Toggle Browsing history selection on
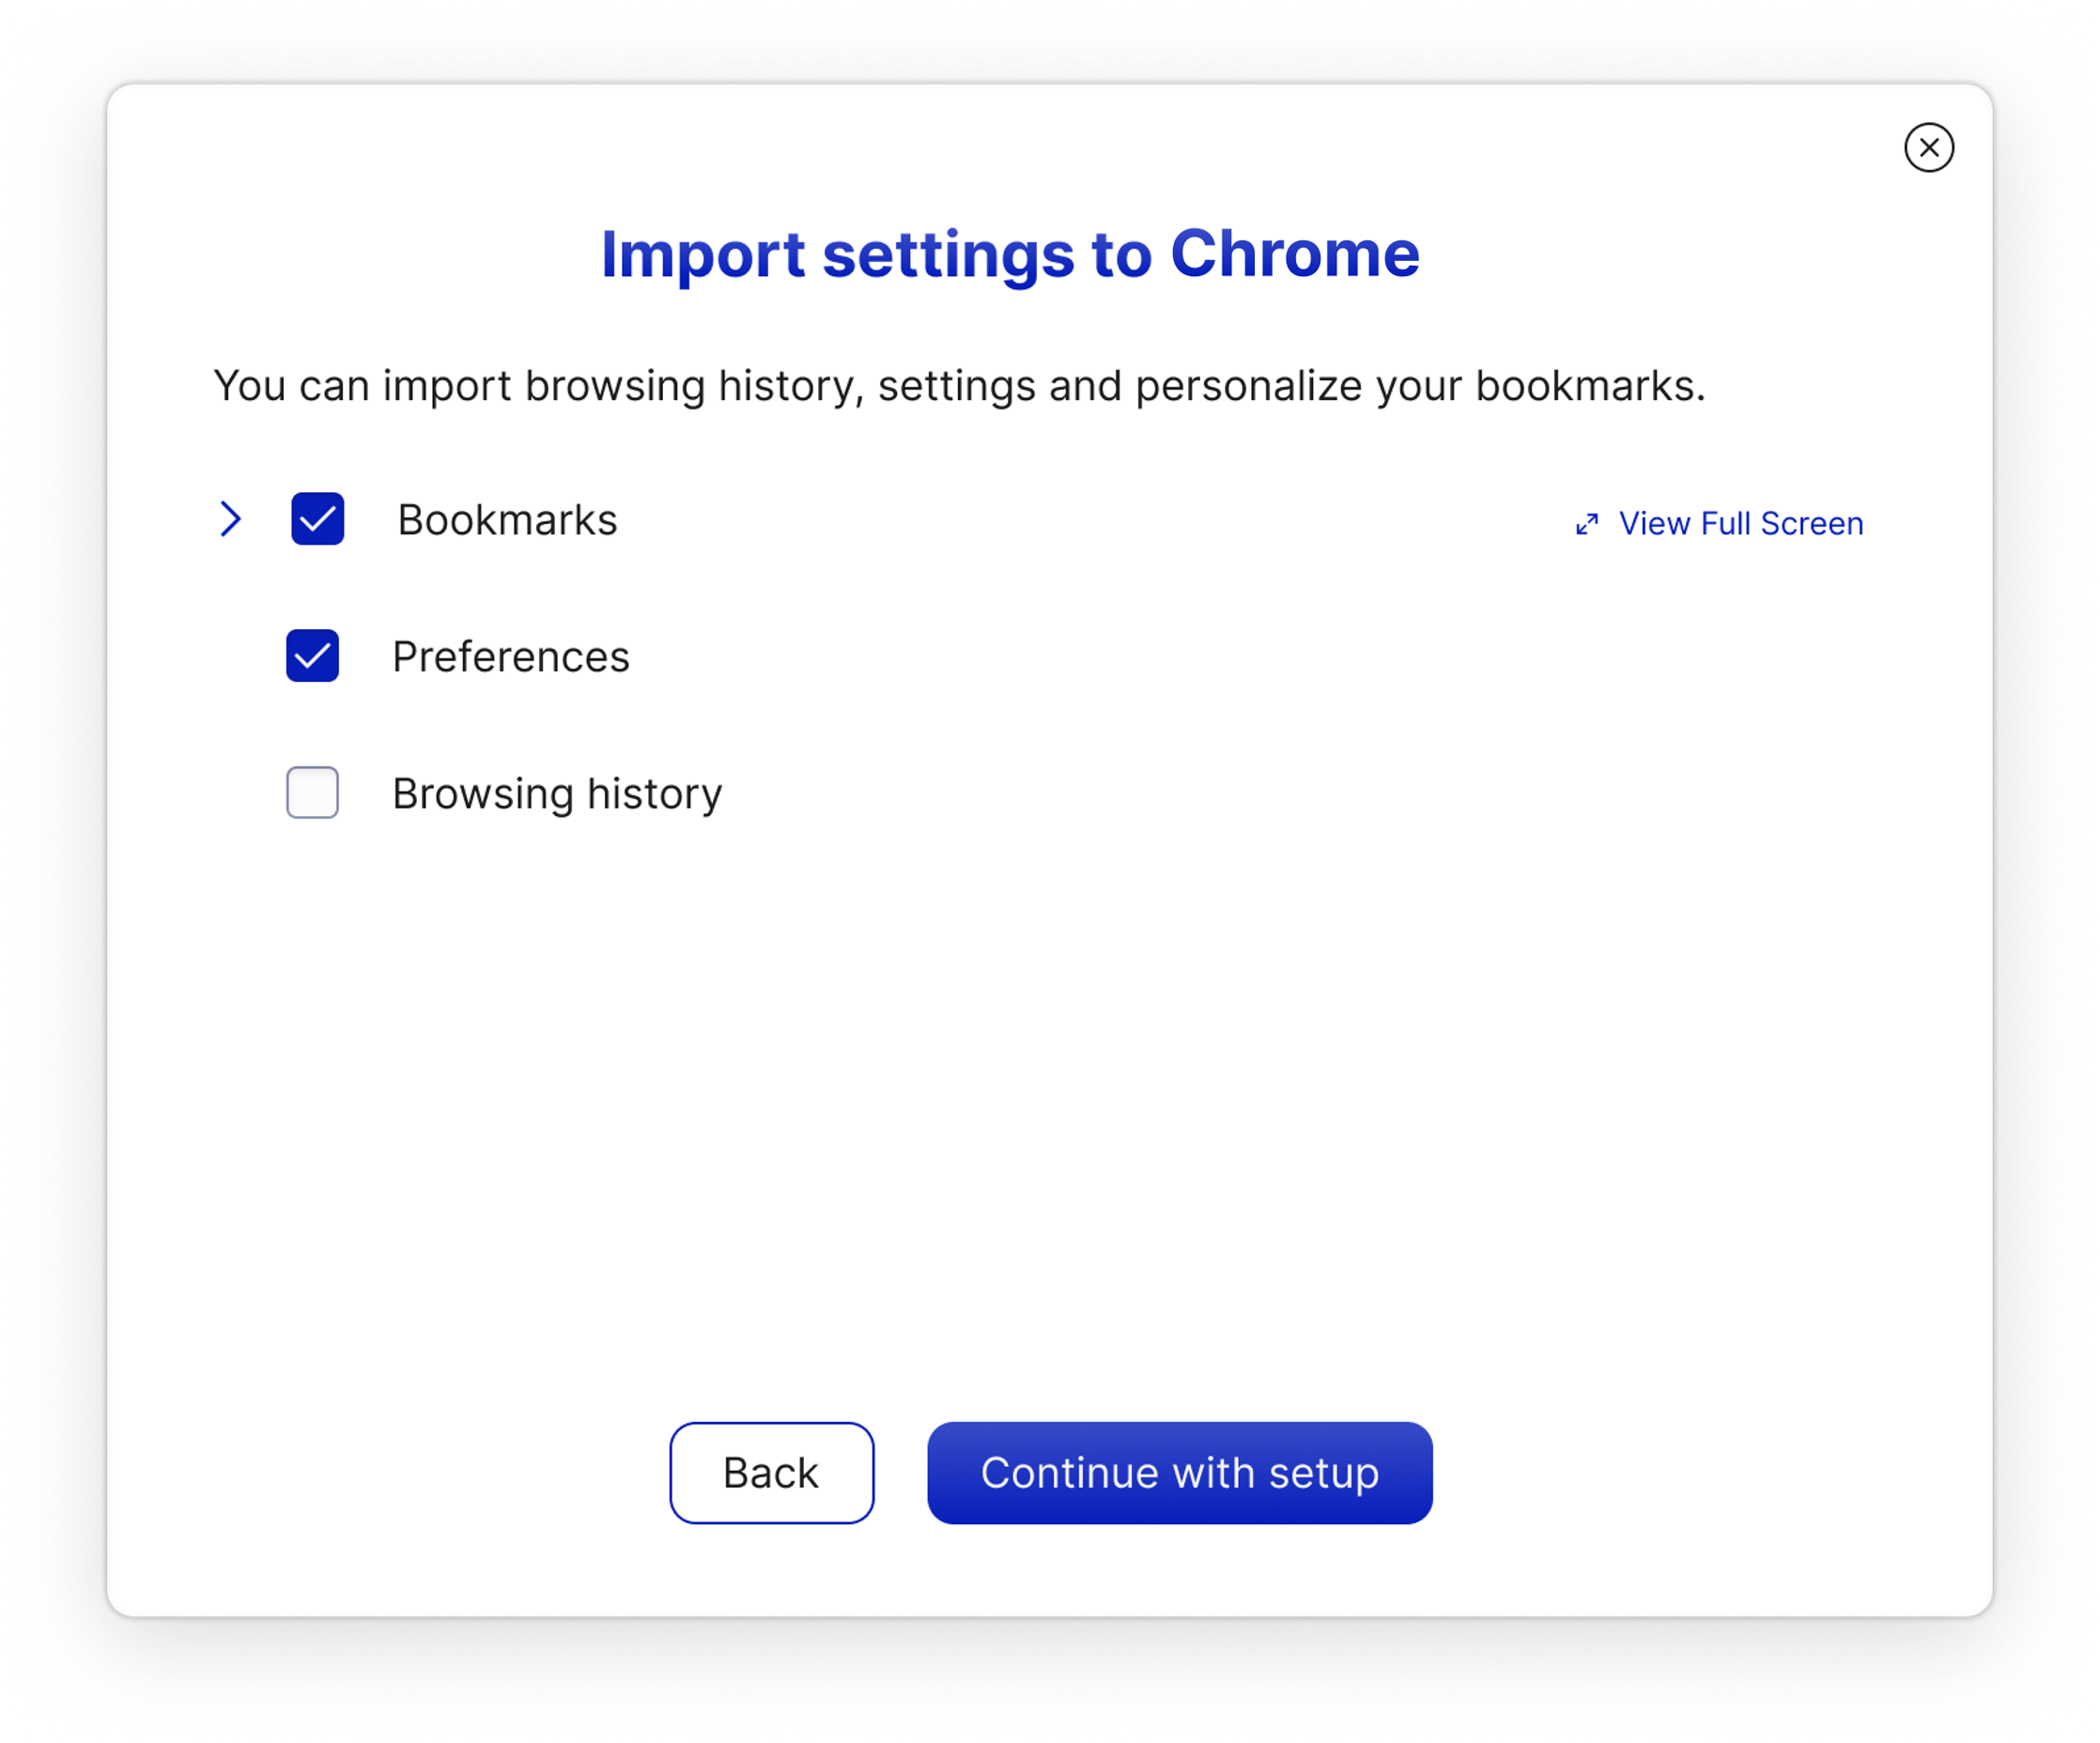The height and width of the screenshot is (1743, 2100). (311, 793)
